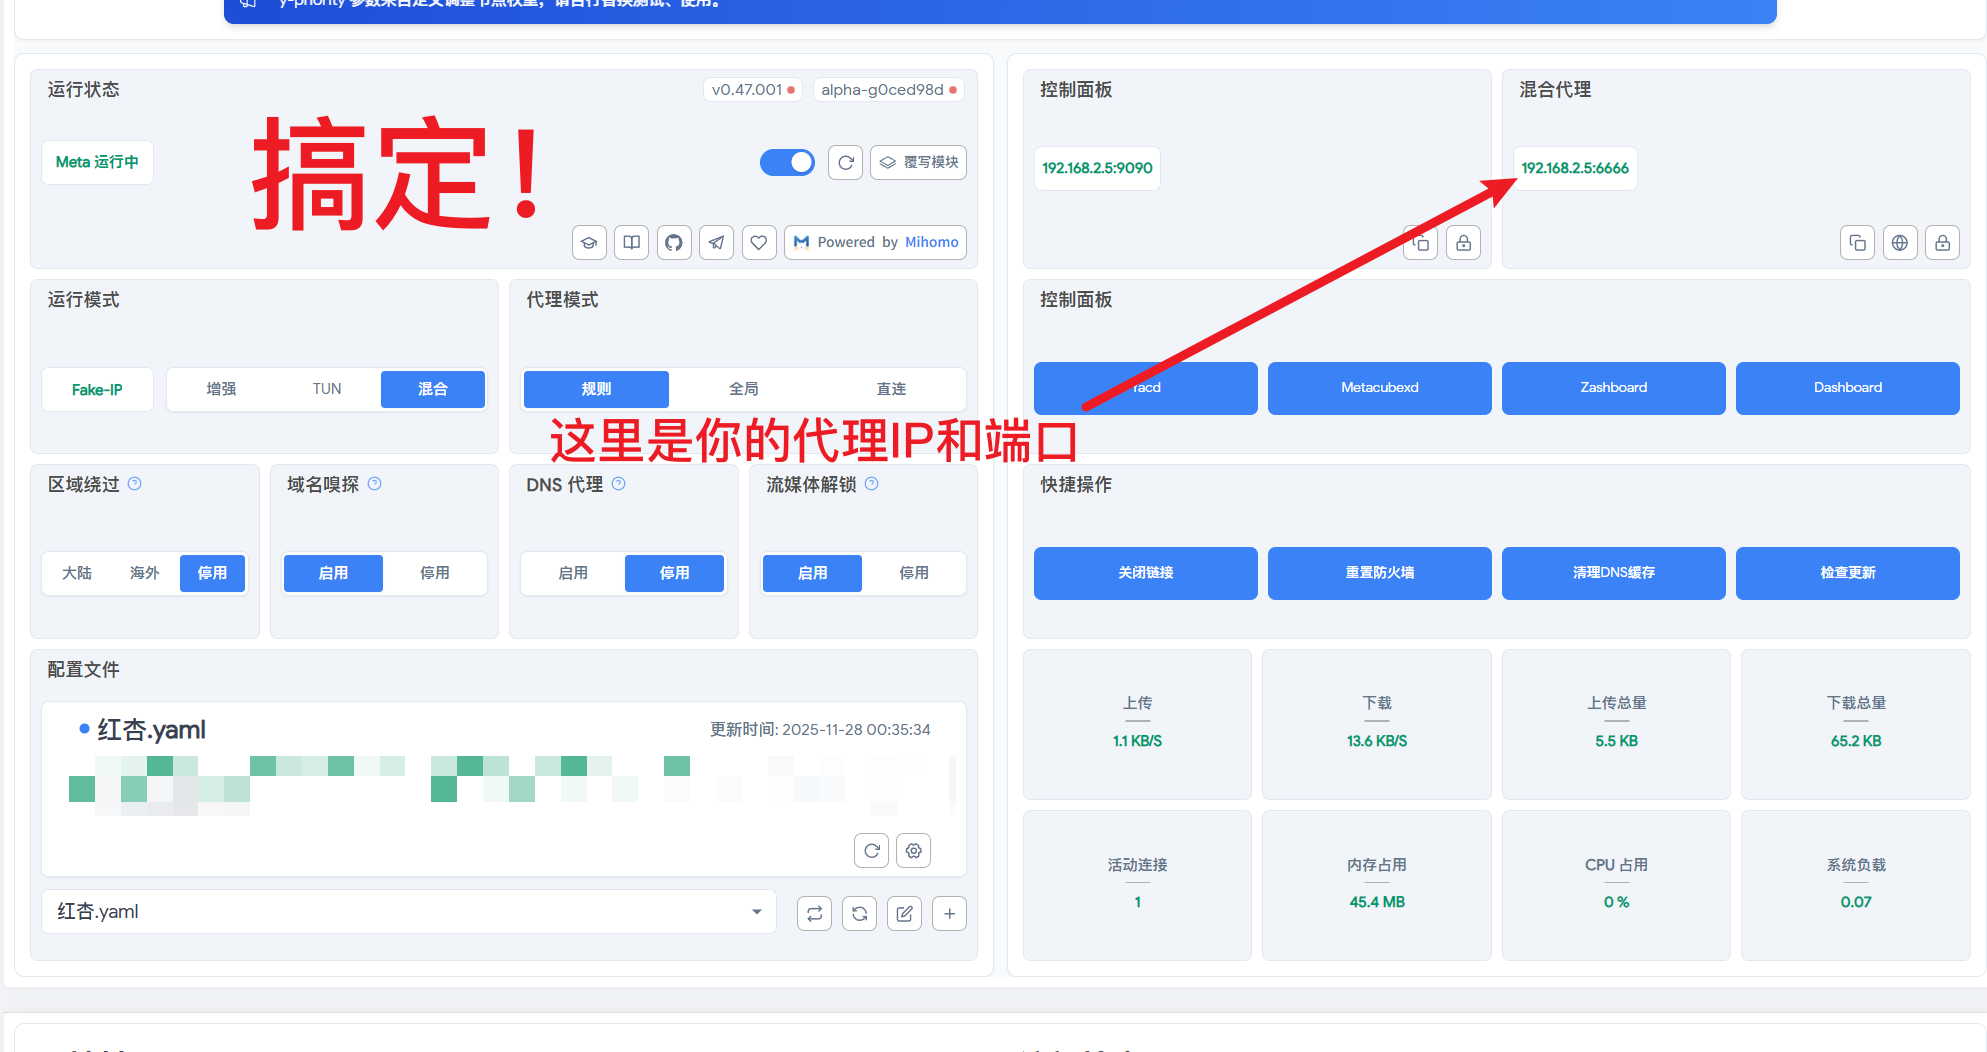The width and height of the screenshot is (1987, 1052).
Task: Click the help icon beside 域名嗅探
Action: click(x=375, y=484)
